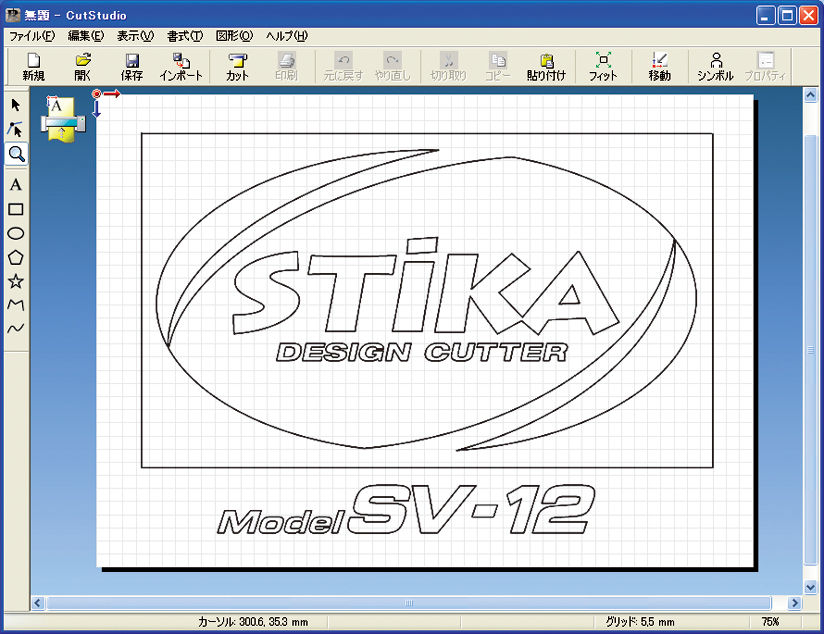Paste using the 貼り付け icon
The image size is (824, 634).
pyautogui.click(x=547, y=67)
